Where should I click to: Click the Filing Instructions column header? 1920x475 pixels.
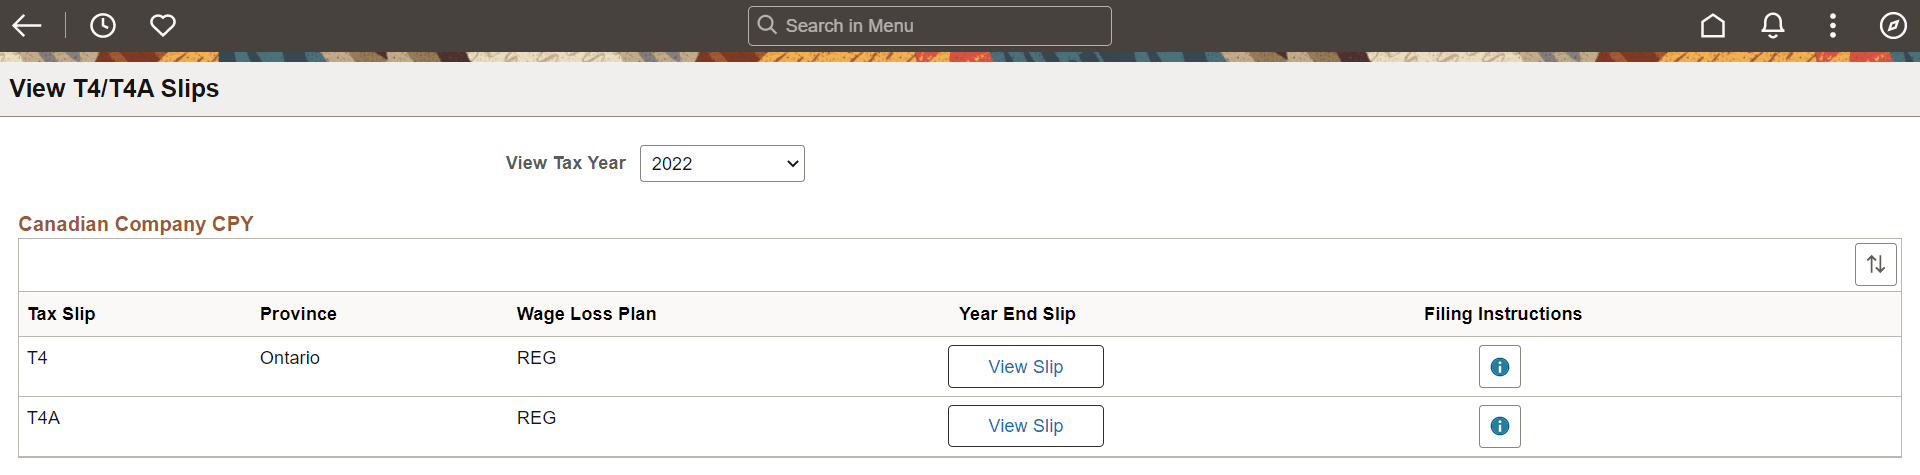tap(1502, 314)
